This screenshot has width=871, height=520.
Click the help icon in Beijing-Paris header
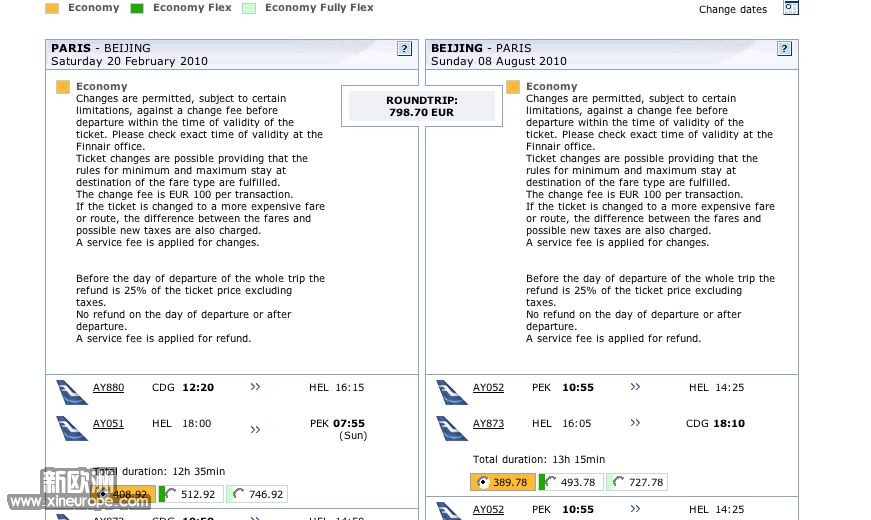pyautogui.click(x=784, y=48)
